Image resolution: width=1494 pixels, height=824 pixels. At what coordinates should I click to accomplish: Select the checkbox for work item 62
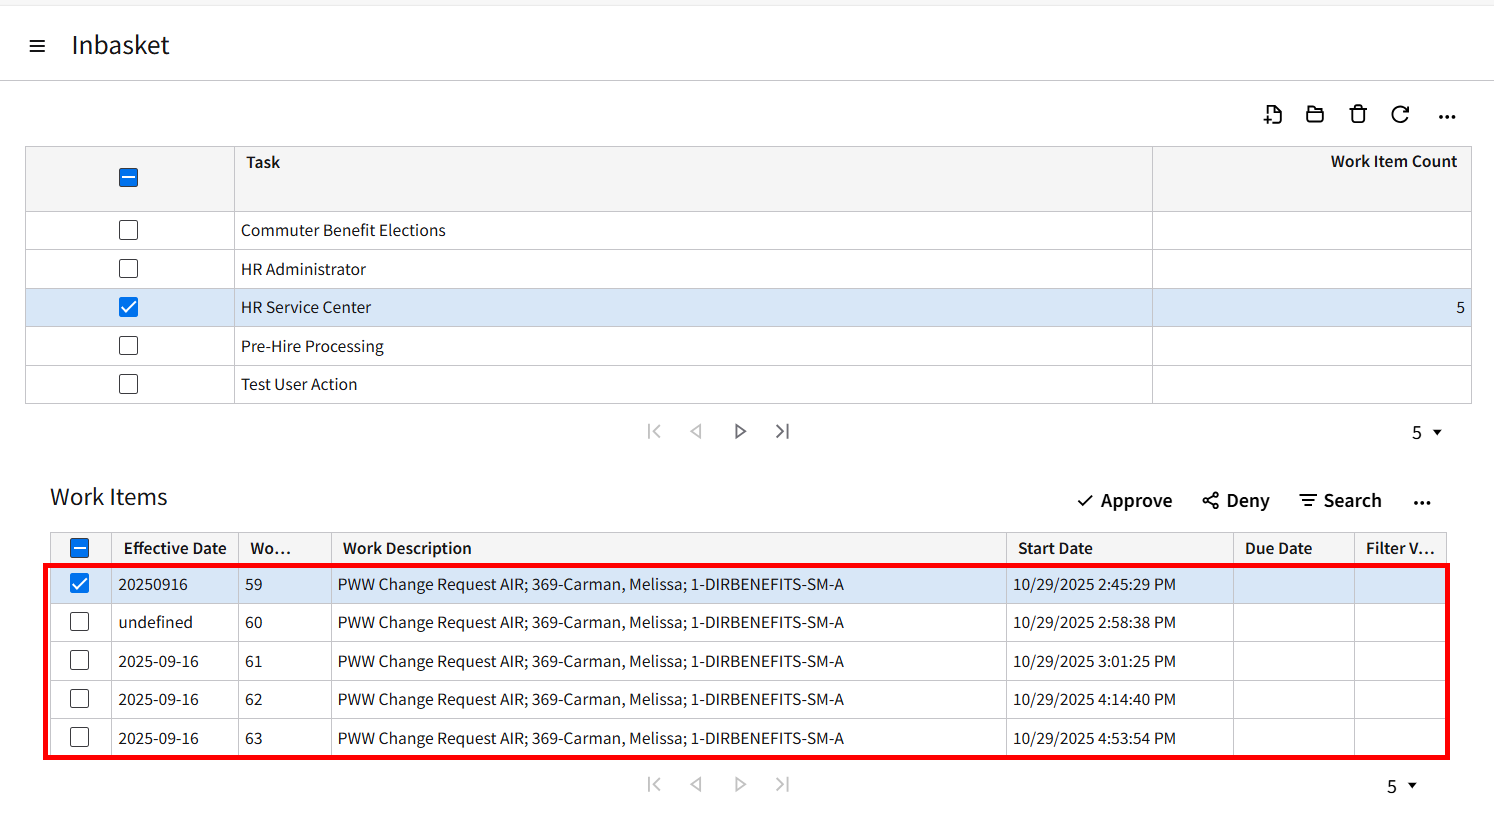click(x=80, y=699)
